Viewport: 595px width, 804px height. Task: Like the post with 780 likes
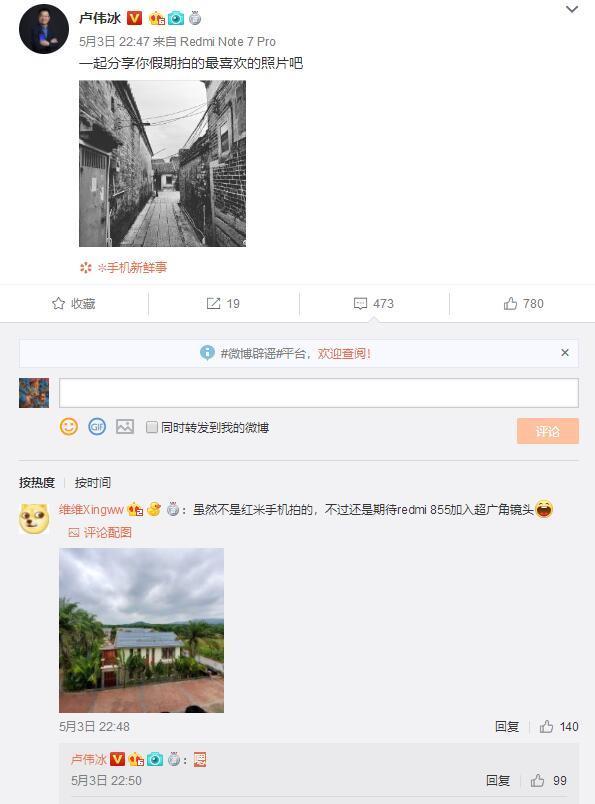523,304
